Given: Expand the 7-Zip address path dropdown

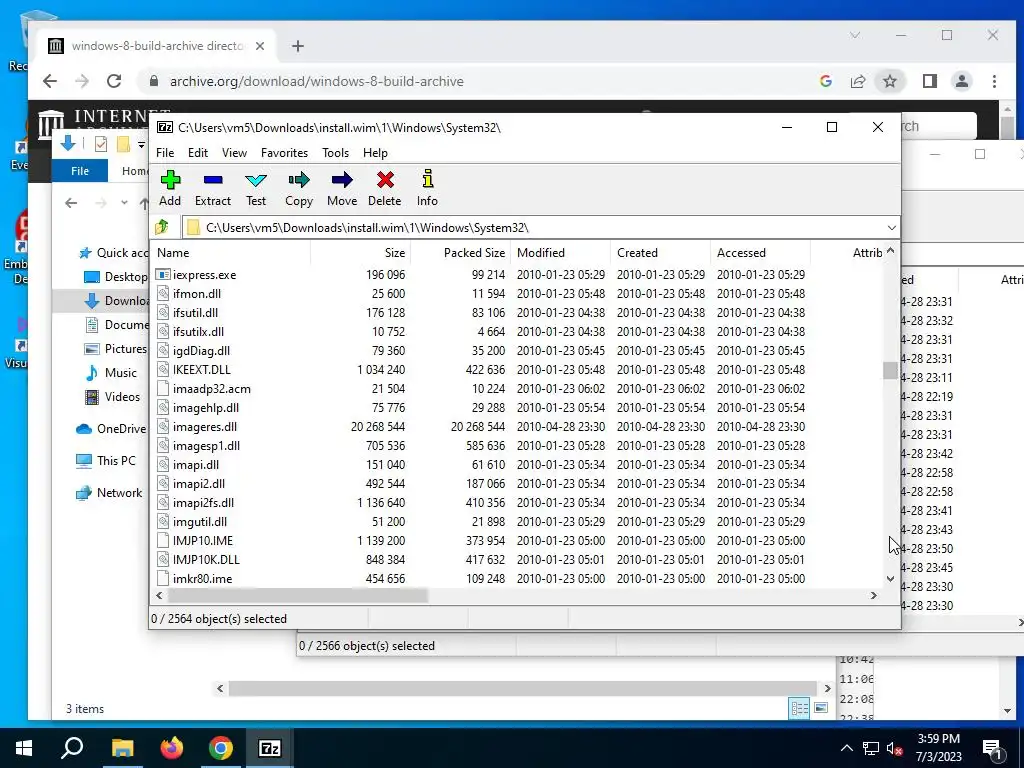Looking at the screenshot, I should point(891,227).
